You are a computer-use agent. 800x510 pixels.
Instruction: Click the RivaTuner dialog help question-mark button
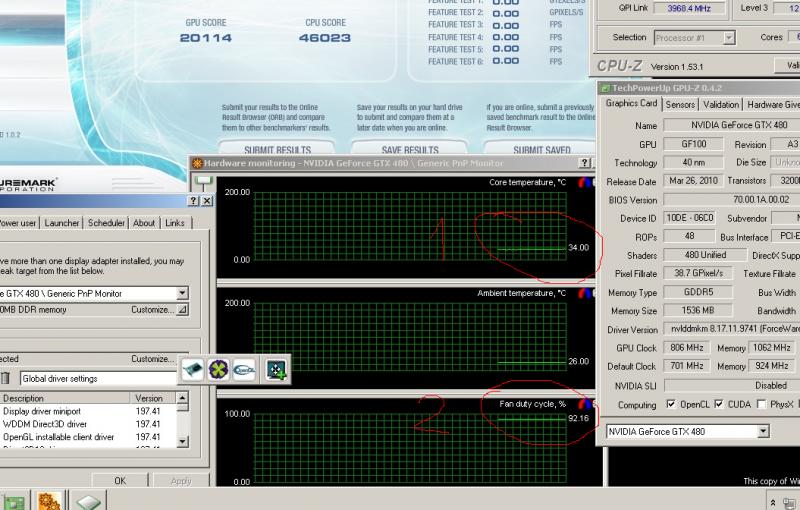[x=193, y=201]
